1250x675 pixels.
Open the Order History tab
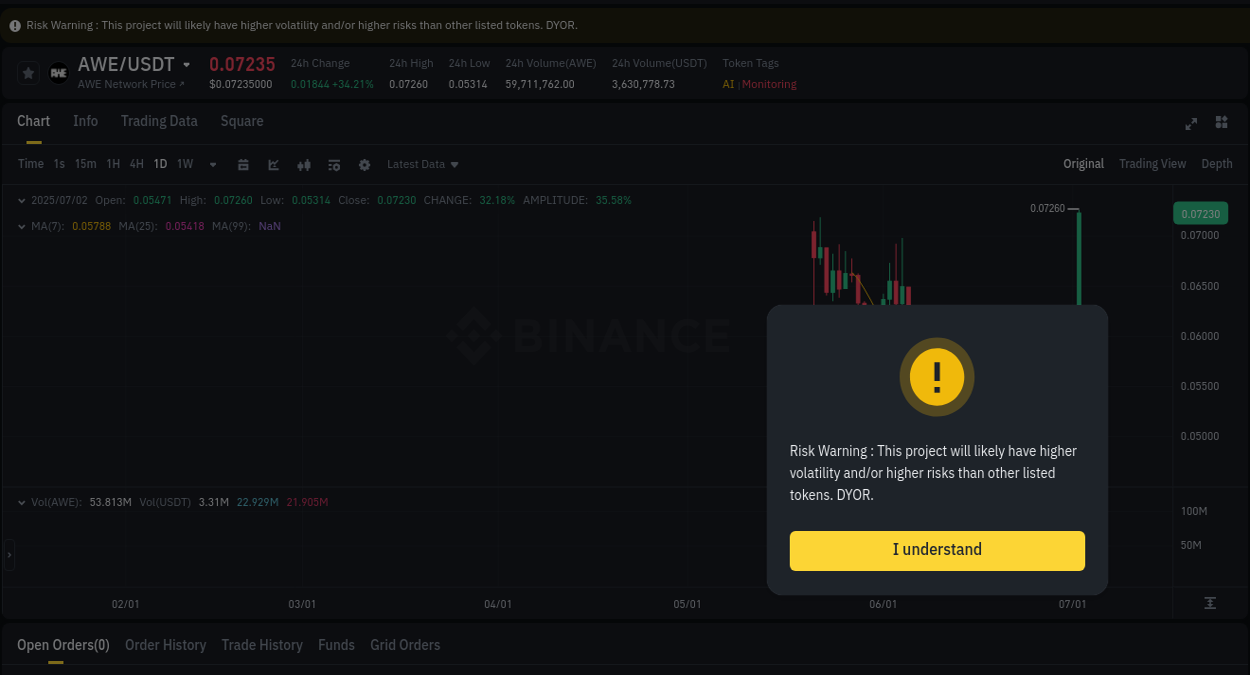click(165, 645)
